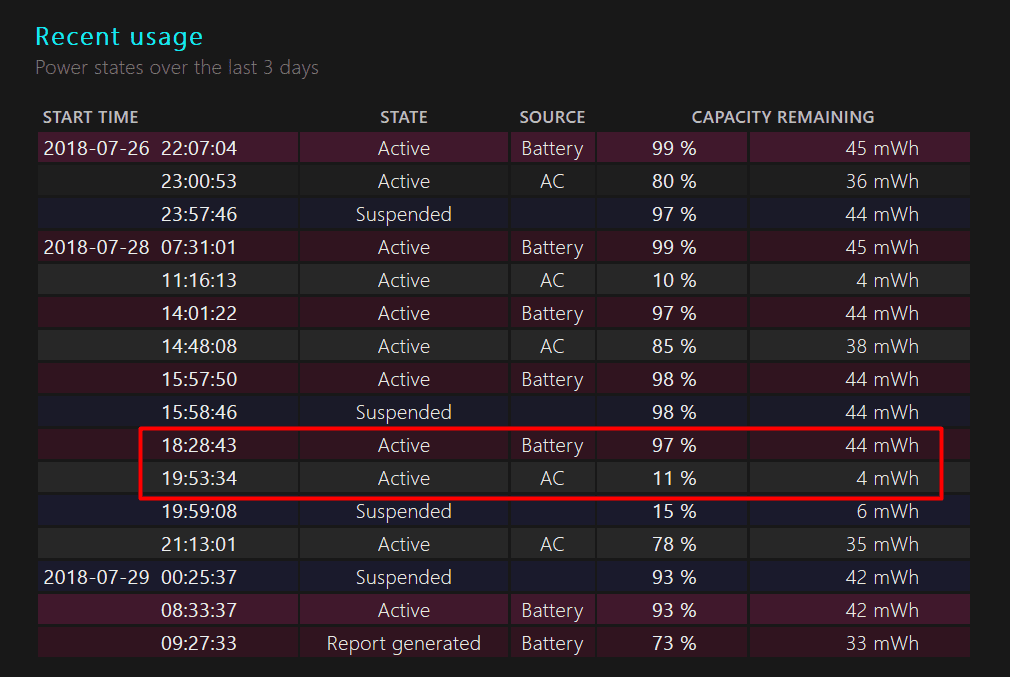Select the 38 mWh capacity cell

click(882, 346)
